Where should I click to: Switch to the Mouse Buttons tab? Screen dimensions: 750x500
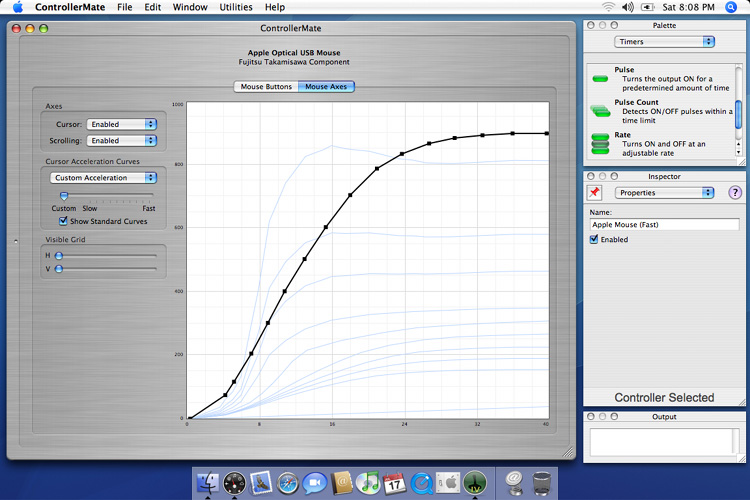(266, 87)
